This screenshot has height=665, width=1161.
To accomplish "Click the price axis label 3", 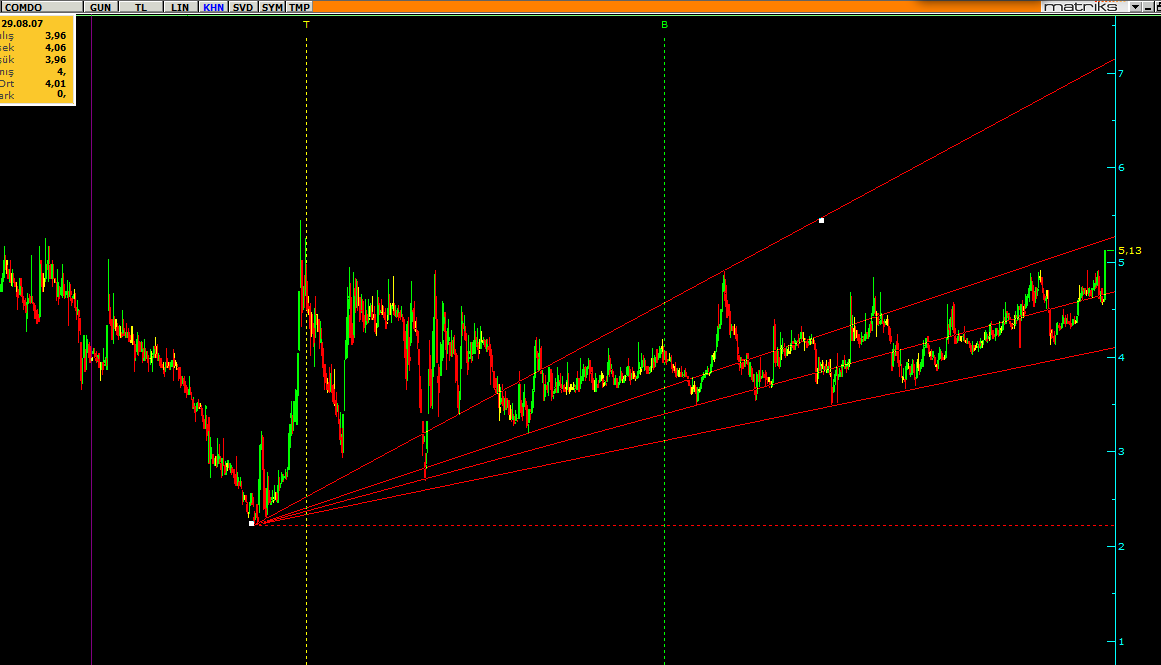I will click(x=1121, y=452).
